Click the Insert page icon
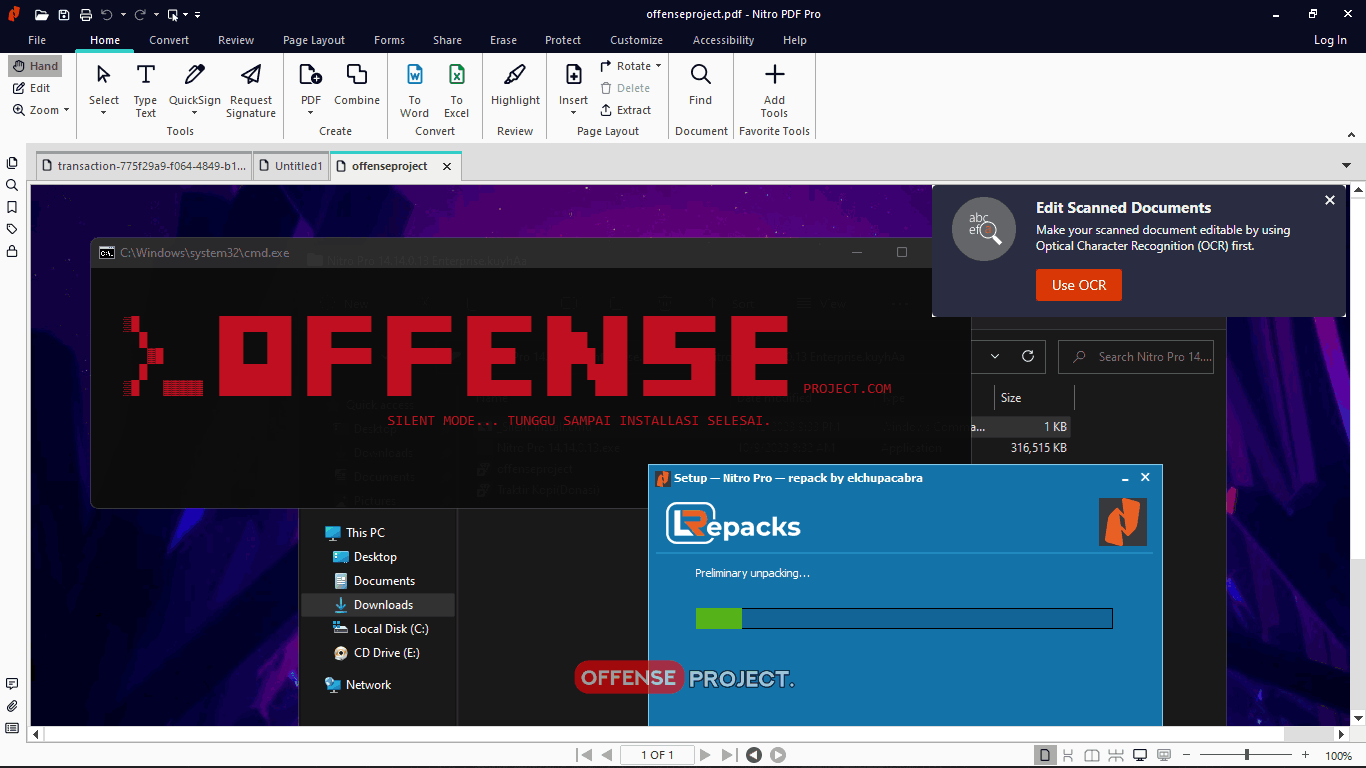 573,76
